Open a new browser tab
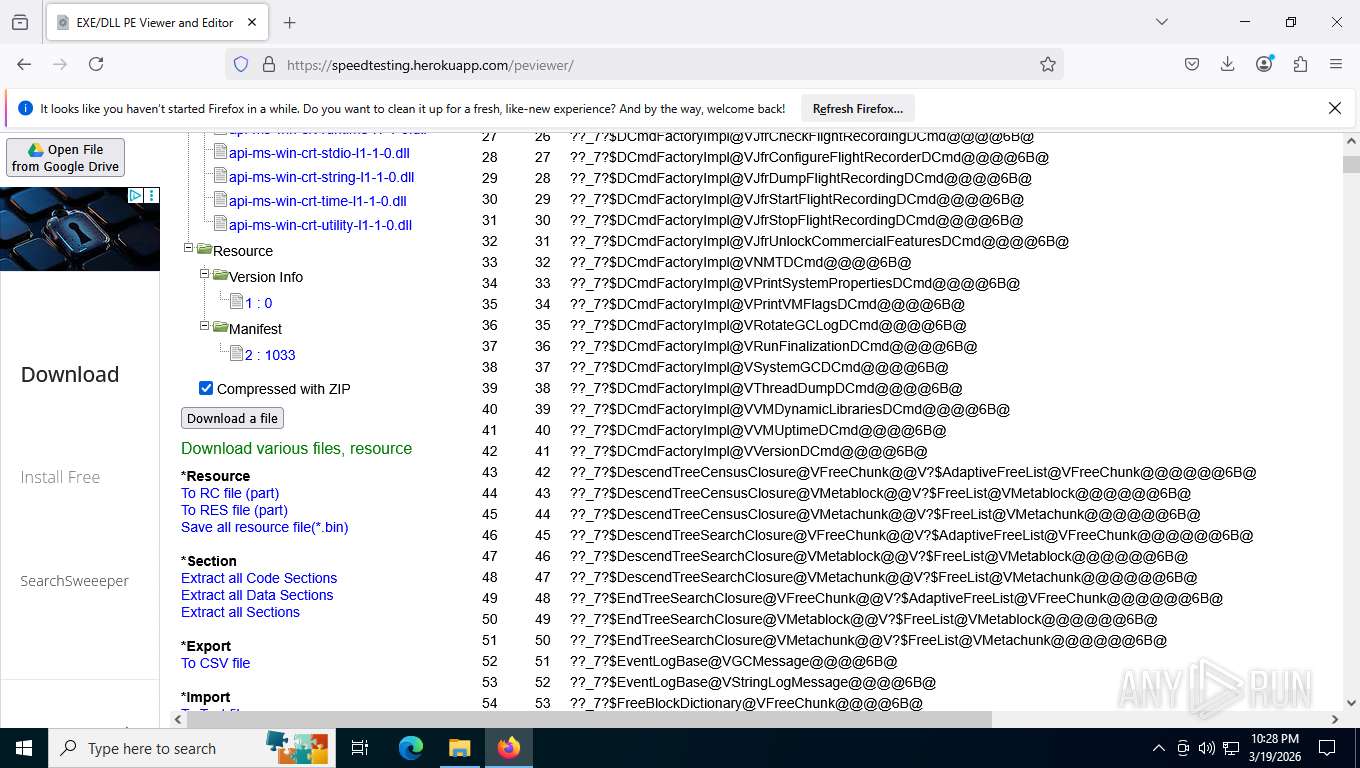Image resolution: width=1360 pixels, height=768 pixels. (290, 22)
